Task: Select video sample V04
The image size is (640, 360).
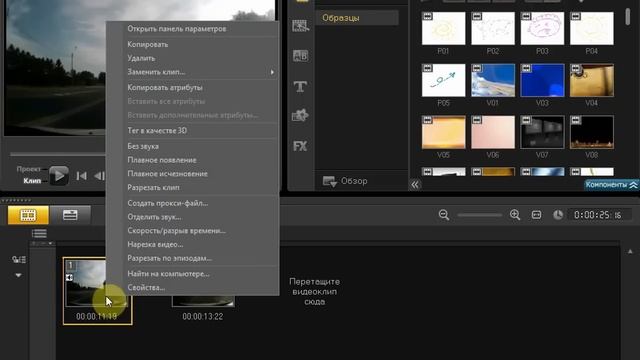Action: tap(591, 80)
